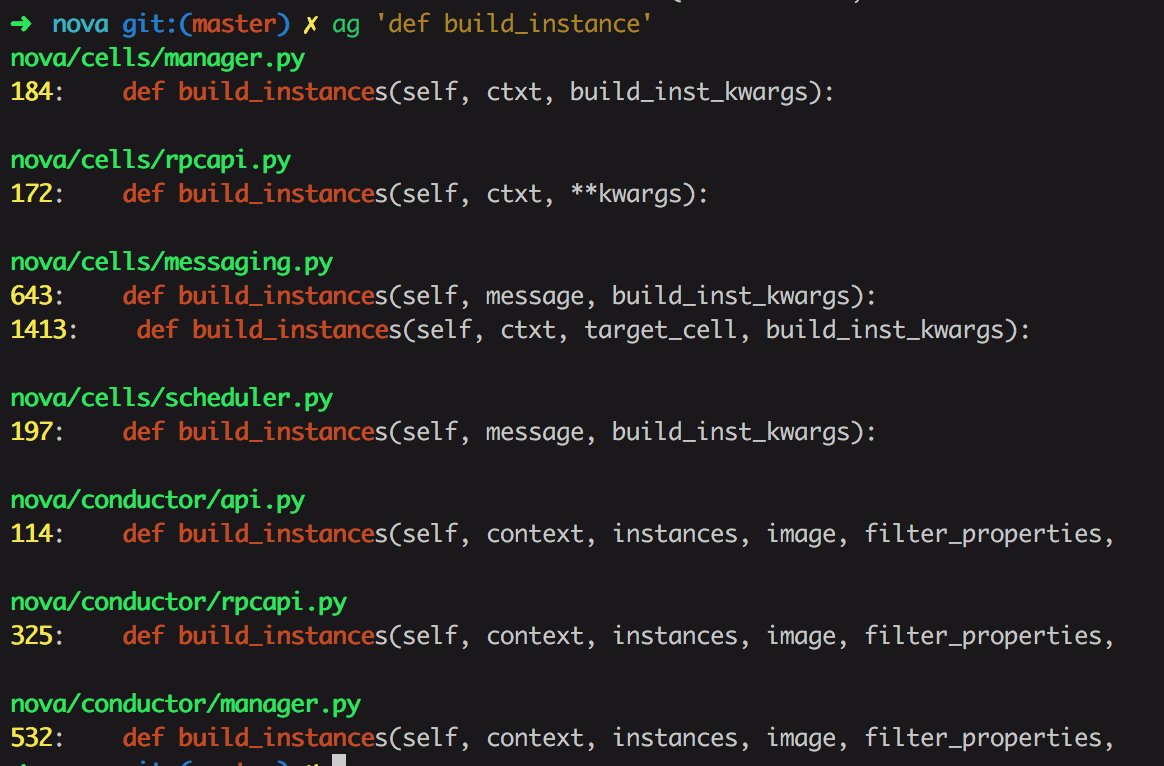The width and height of the screenshot is (1164, 766).
Task: Click the quoted search string 'def build_instance'
Action: click(x=514, y=24)
